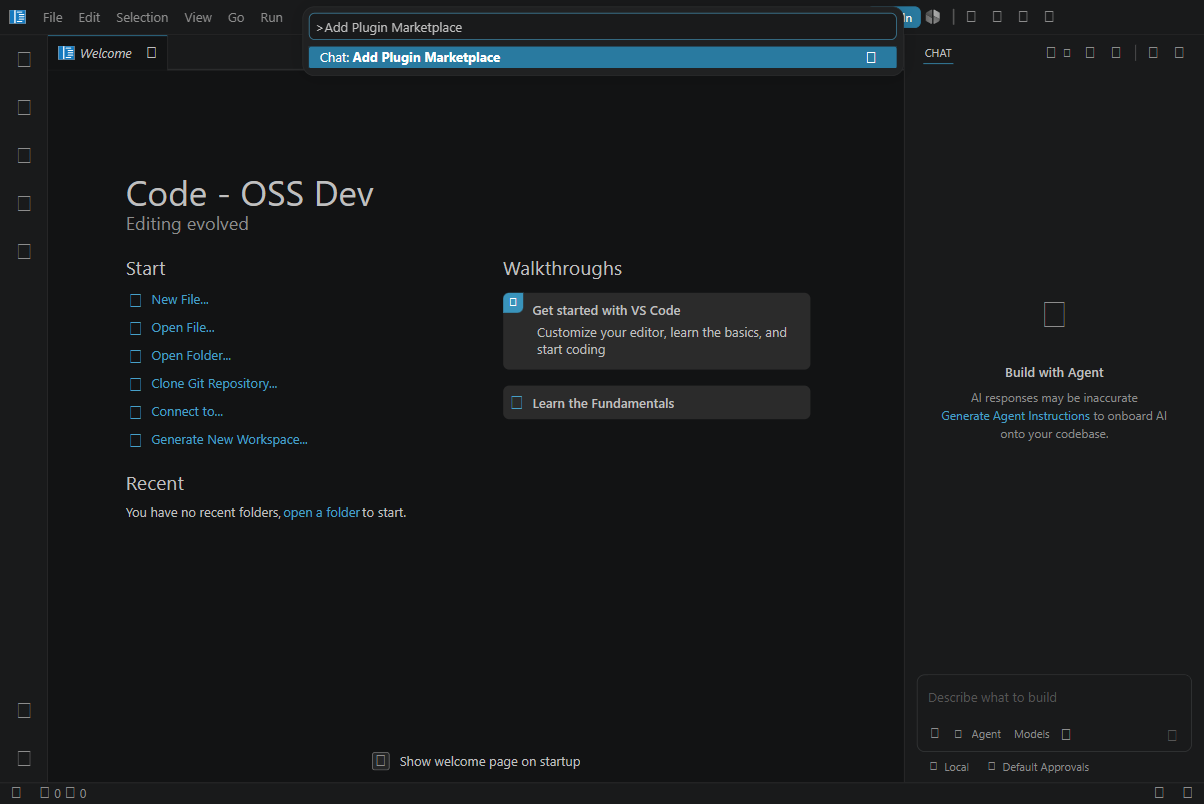Click the icon beside Connect to...
The height and width of the screenshot is (804, 1204).
pos(135,412)
